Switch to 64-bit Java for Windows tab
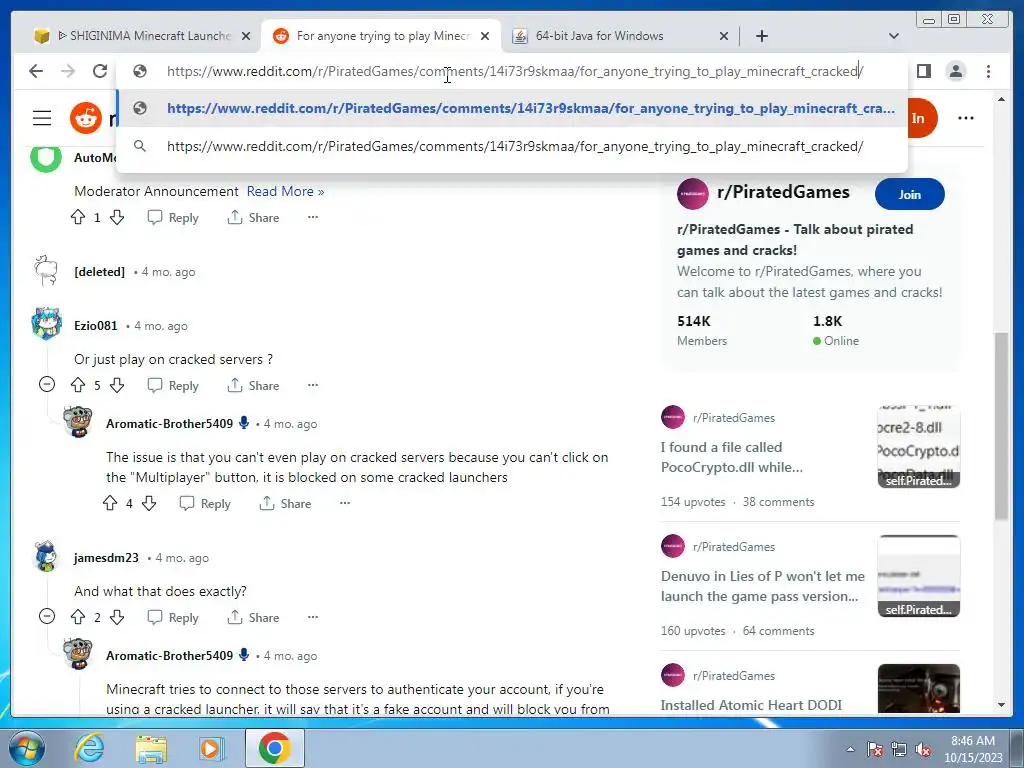Viewport: 1024px width, 768px height. pos(620,36)
